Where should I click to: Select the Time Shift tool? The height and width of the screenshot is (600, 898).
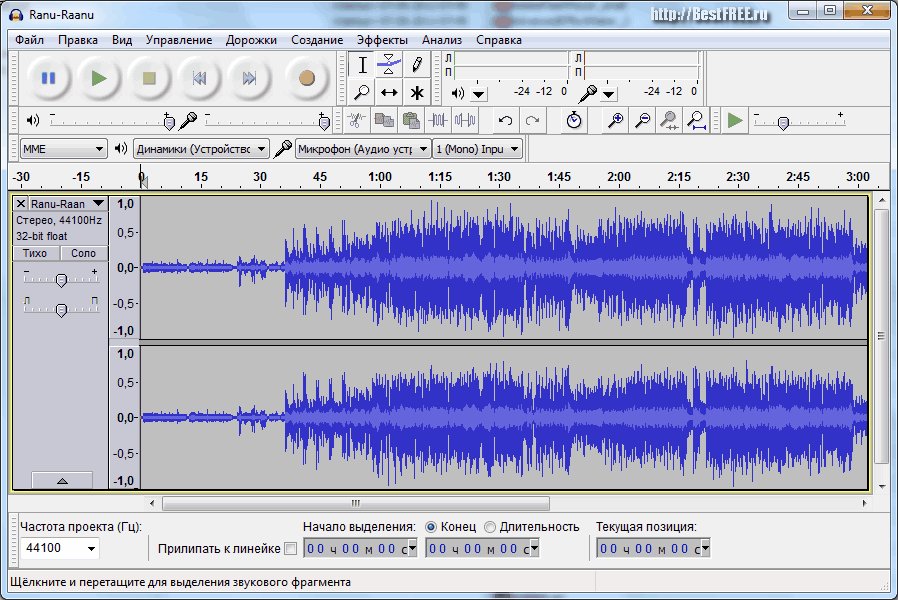(x=389, y=92)
